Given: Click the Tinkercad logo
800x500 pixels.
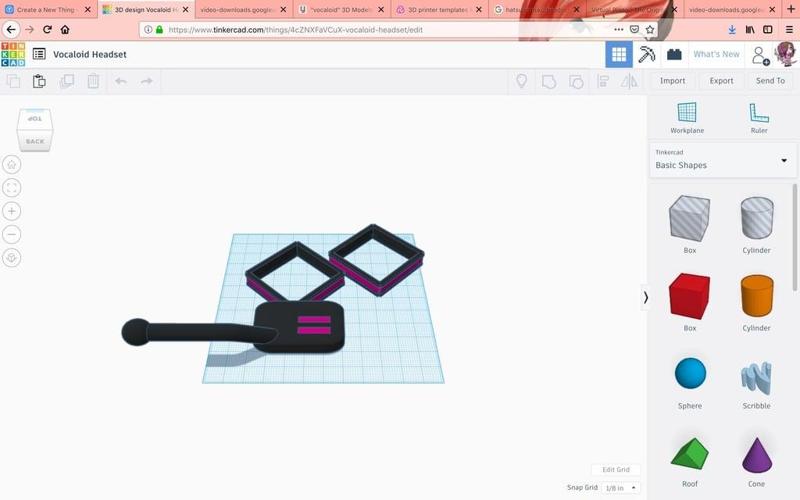Looking at the screenshot, I should (x=13, y=55).
